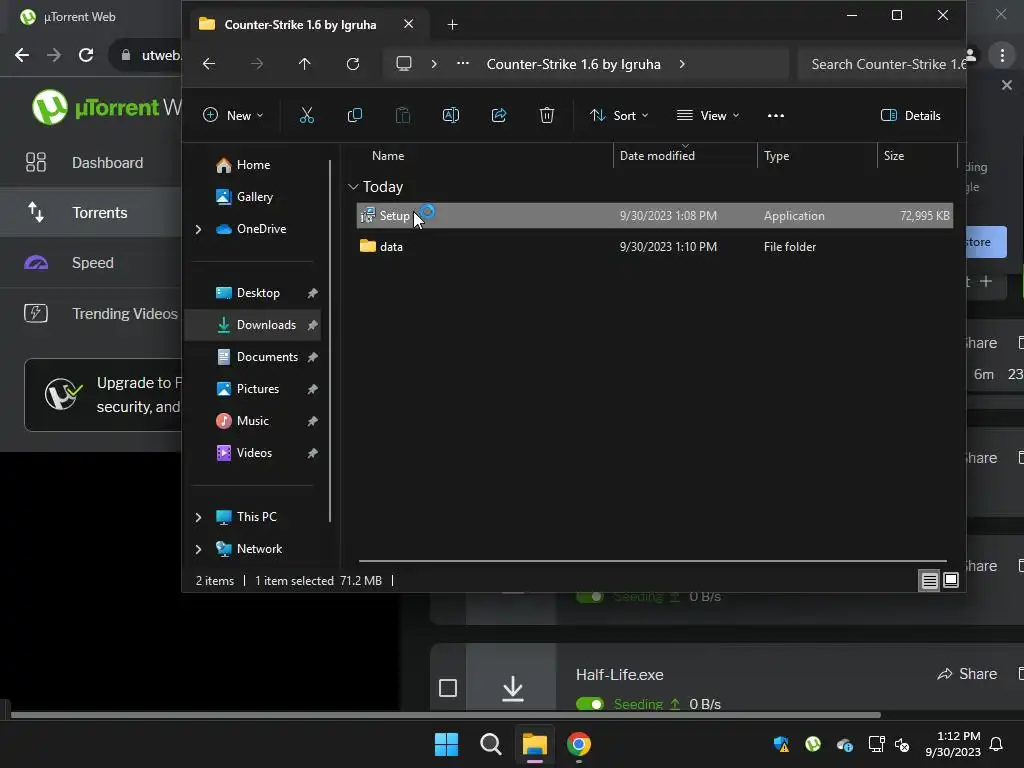Refresh the Explorer folder view
This screenshot has width=1024, height=768.
pyautogui.click(x=353, y=64)
